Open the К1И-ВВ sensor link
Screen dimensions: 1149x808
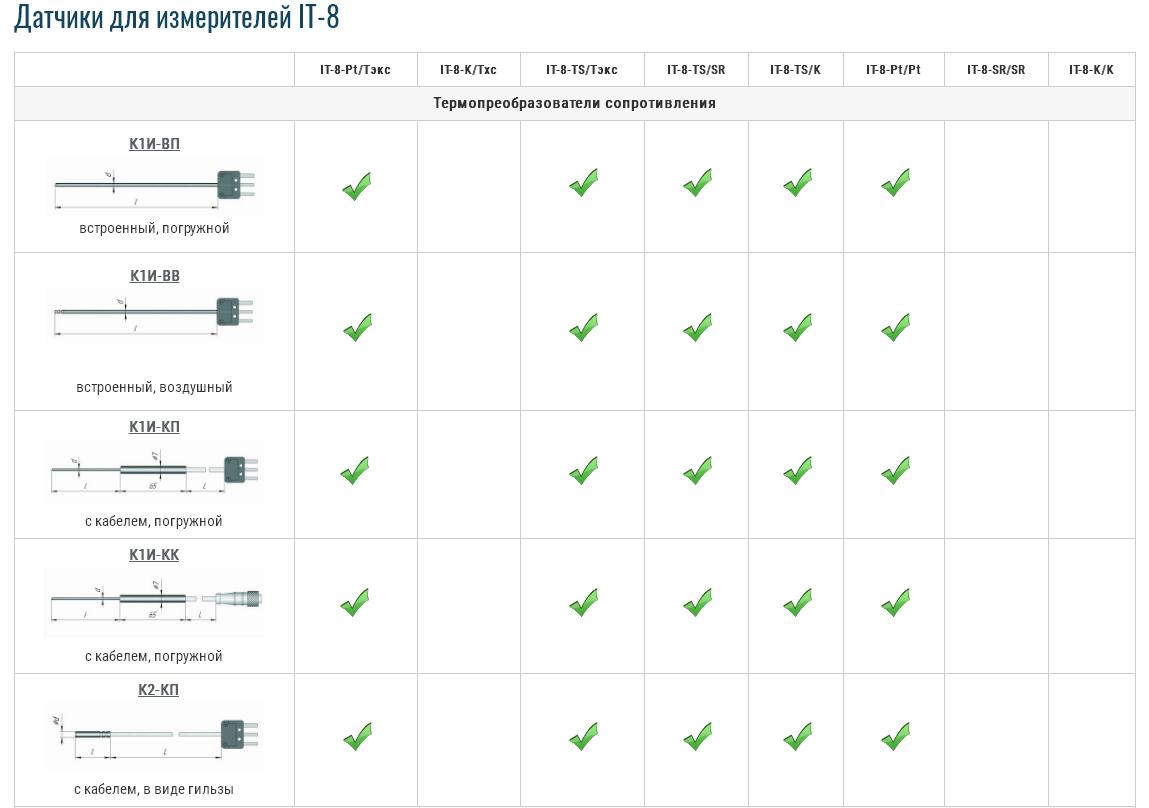point(154,276)
